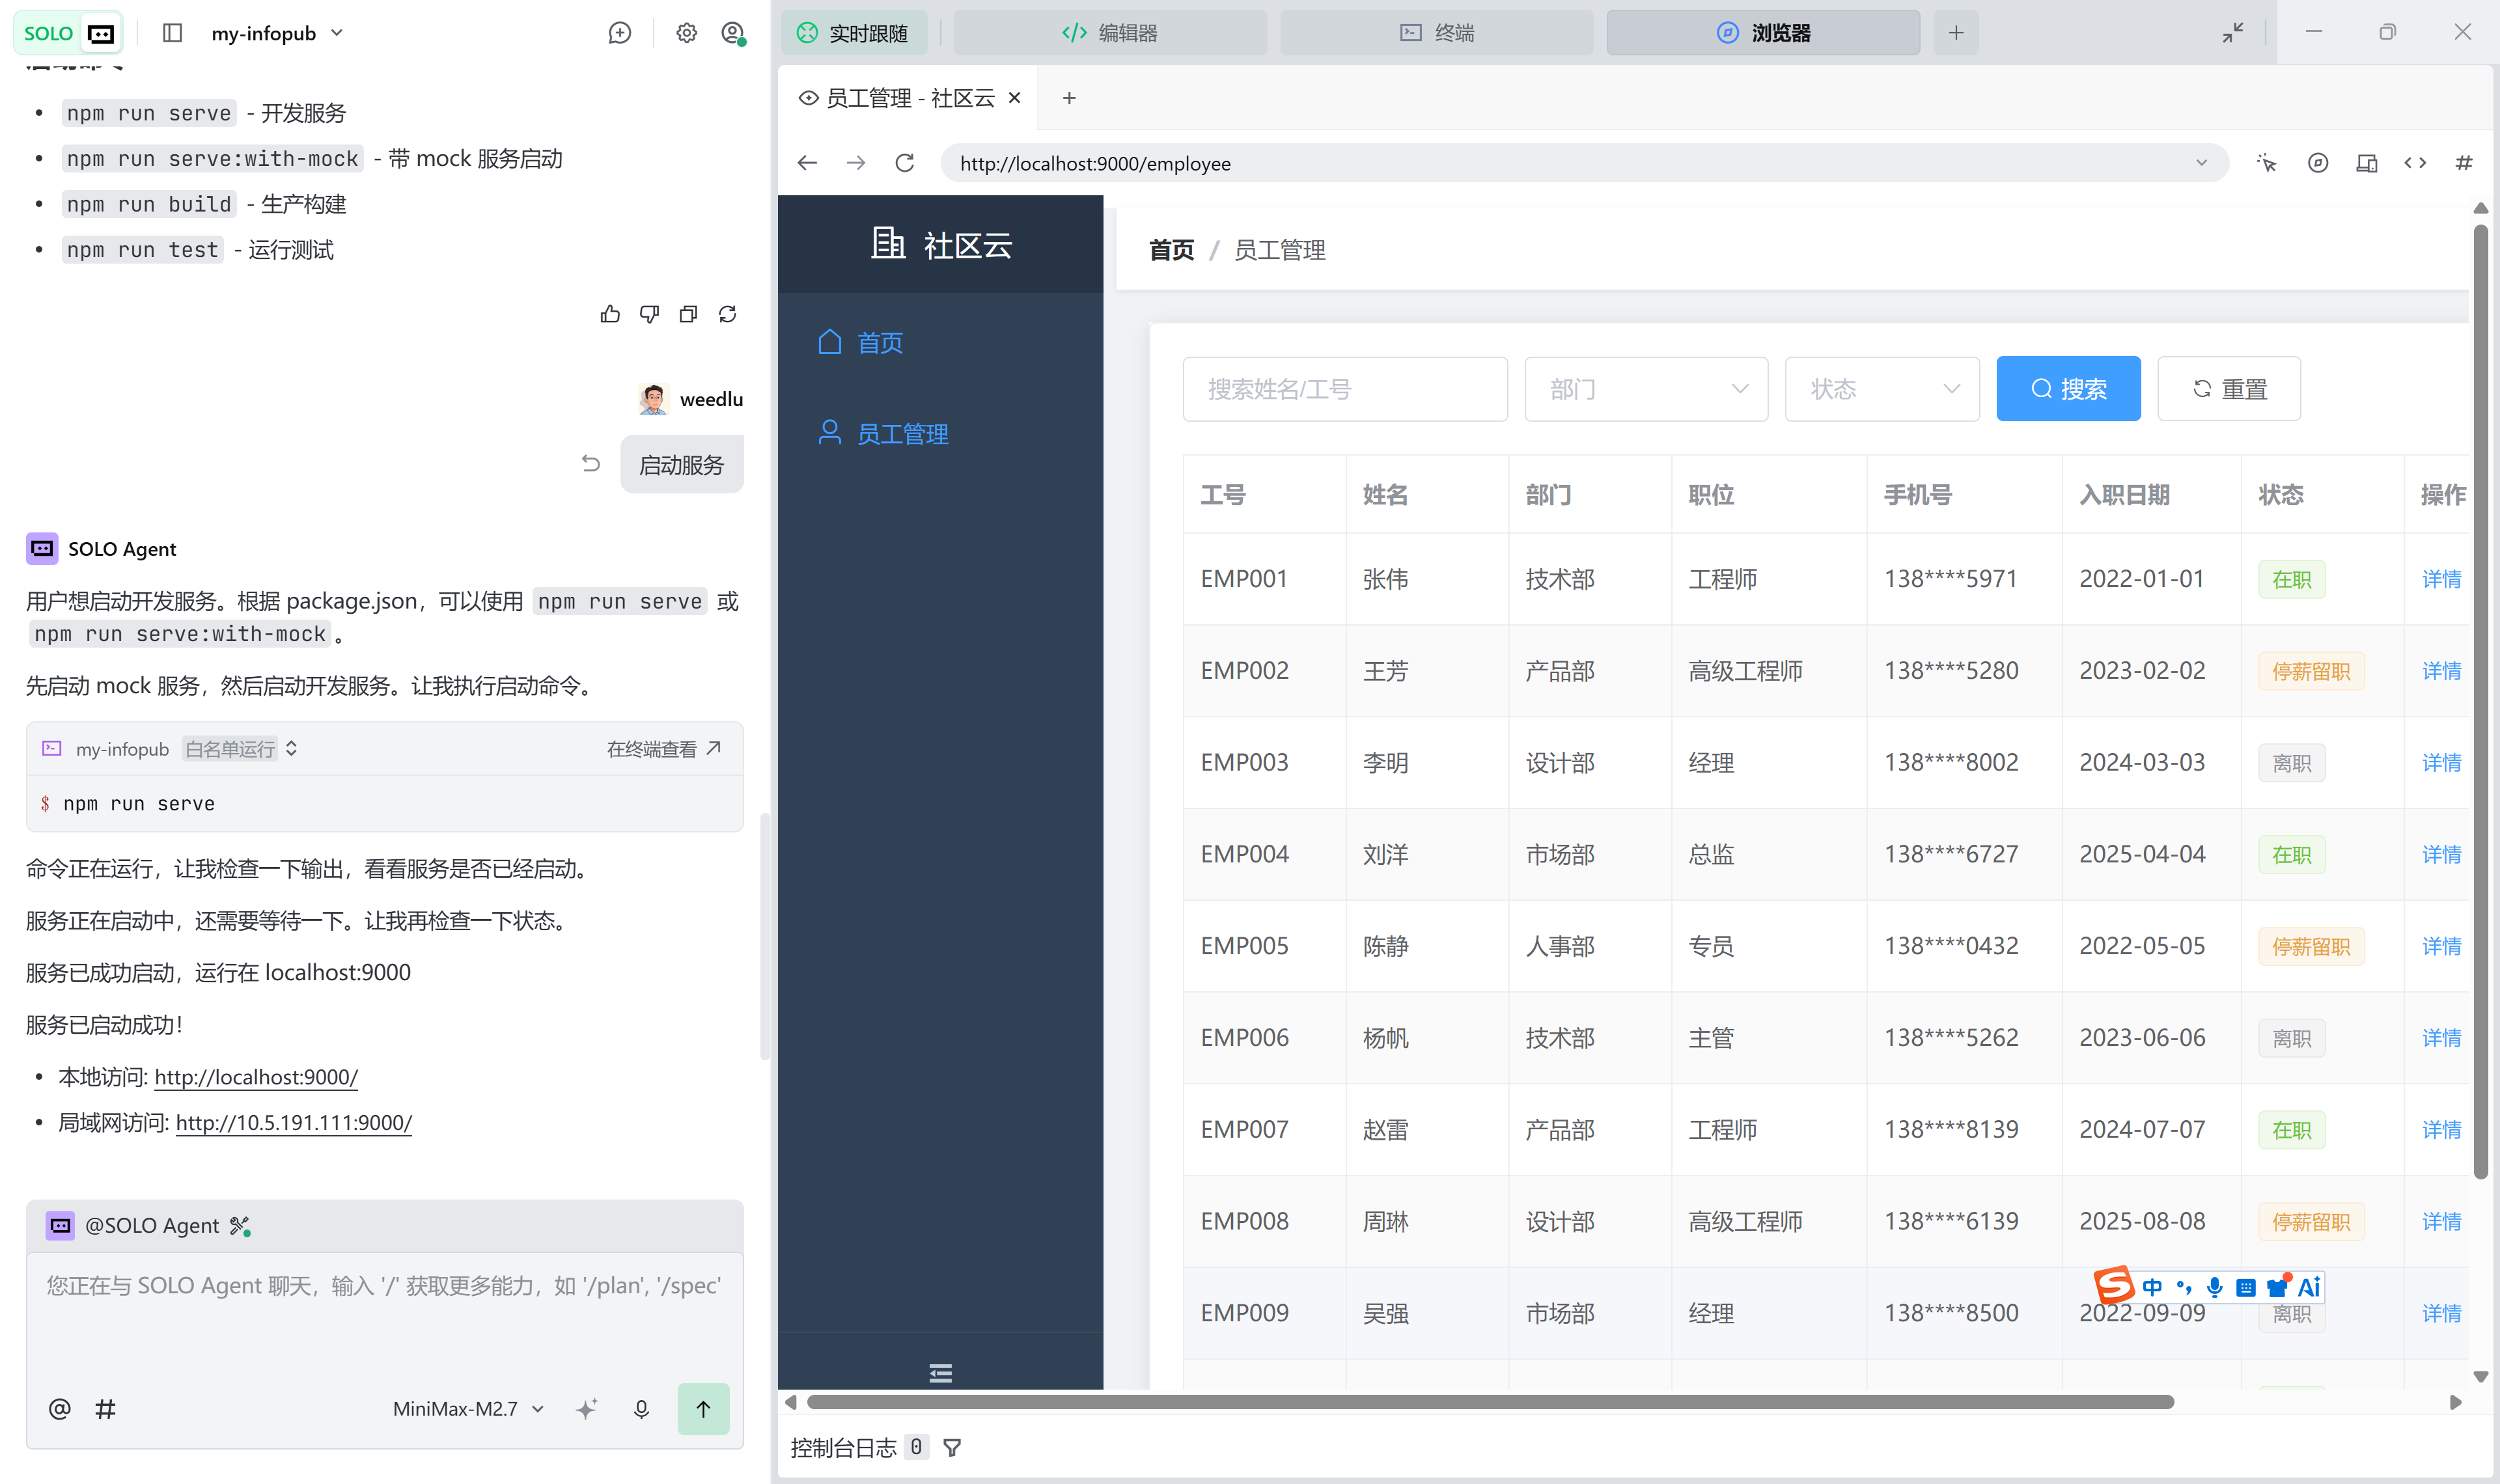Open the devtools code icon

click(2415, 163)
